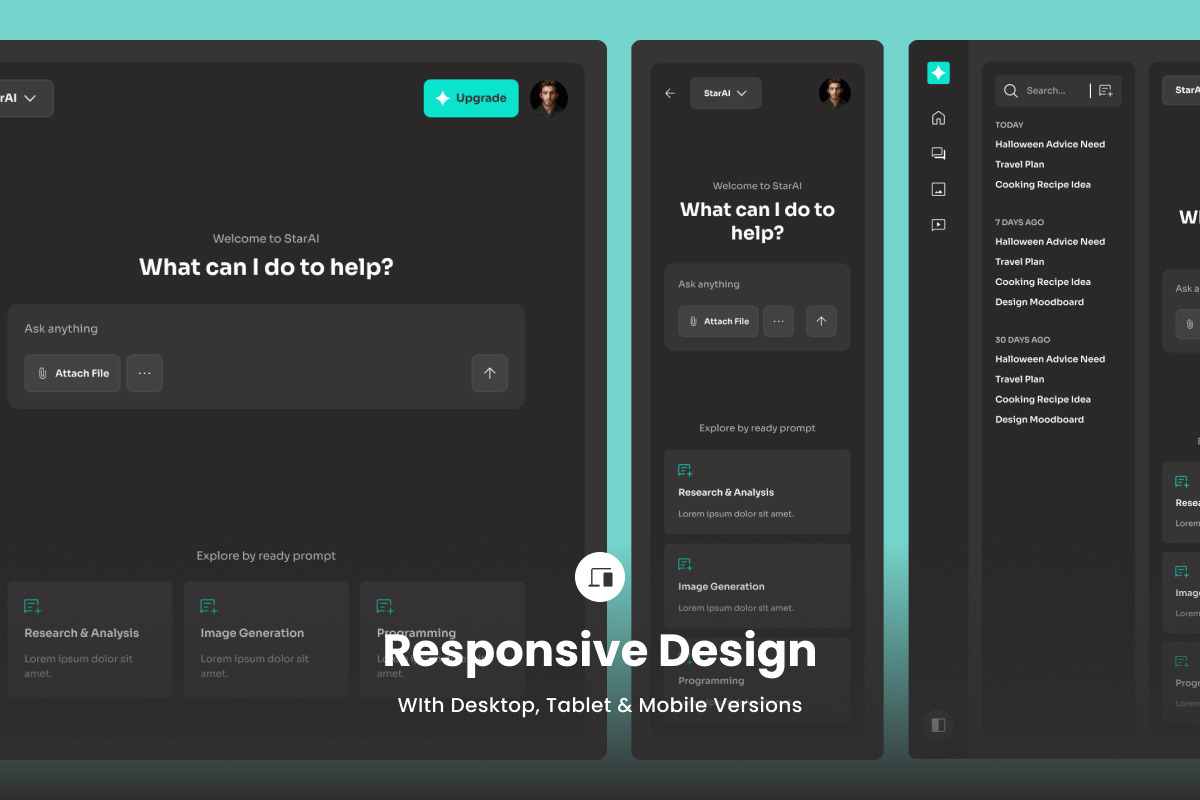Open Cooking Recipe Idea under 30 Days Ago

(1043, 399)
